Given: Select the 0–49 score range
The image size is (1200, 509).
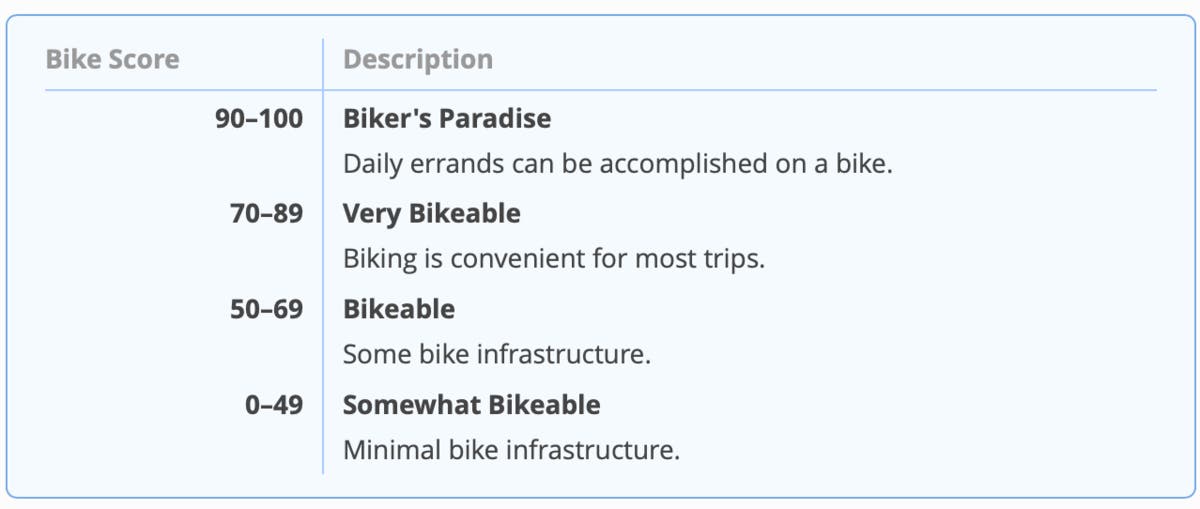Looking at the screenshot, I should [273, 405].
